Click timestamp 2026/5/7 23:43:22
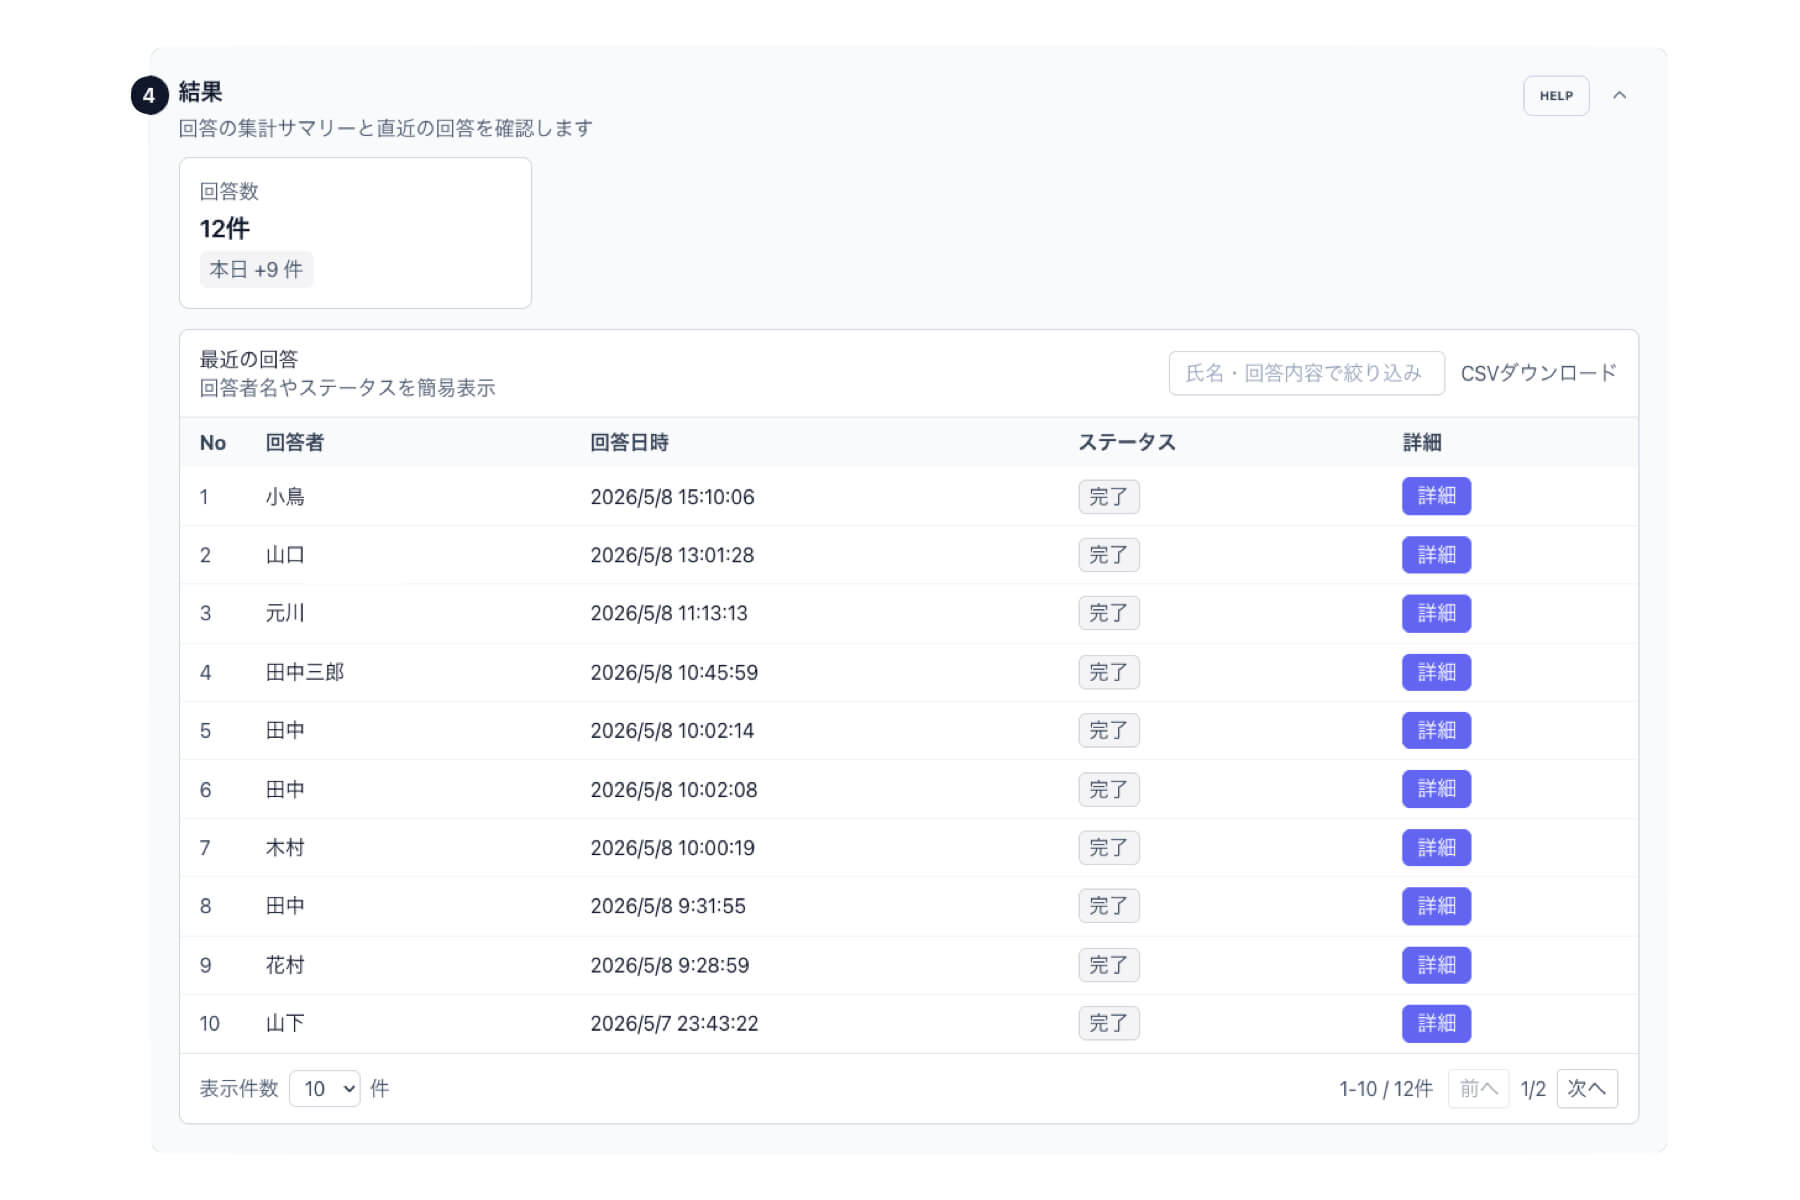Screen dimensions: 1800x1200 click(674, 1023)
